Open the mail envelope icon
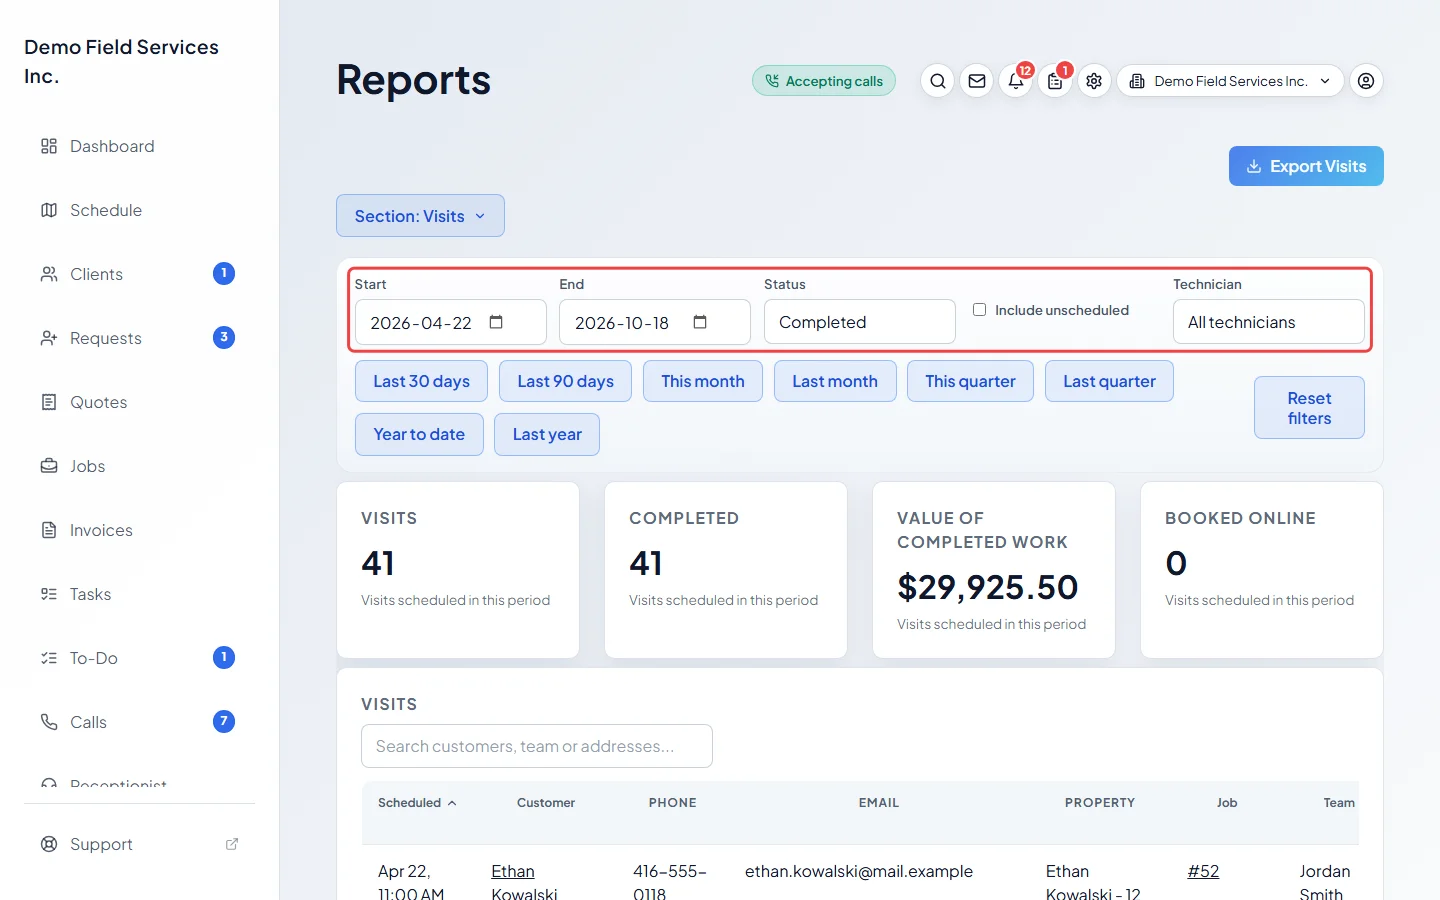Image resolution: width=1440 pixels, height=900 pixels. tap(977, 81)
